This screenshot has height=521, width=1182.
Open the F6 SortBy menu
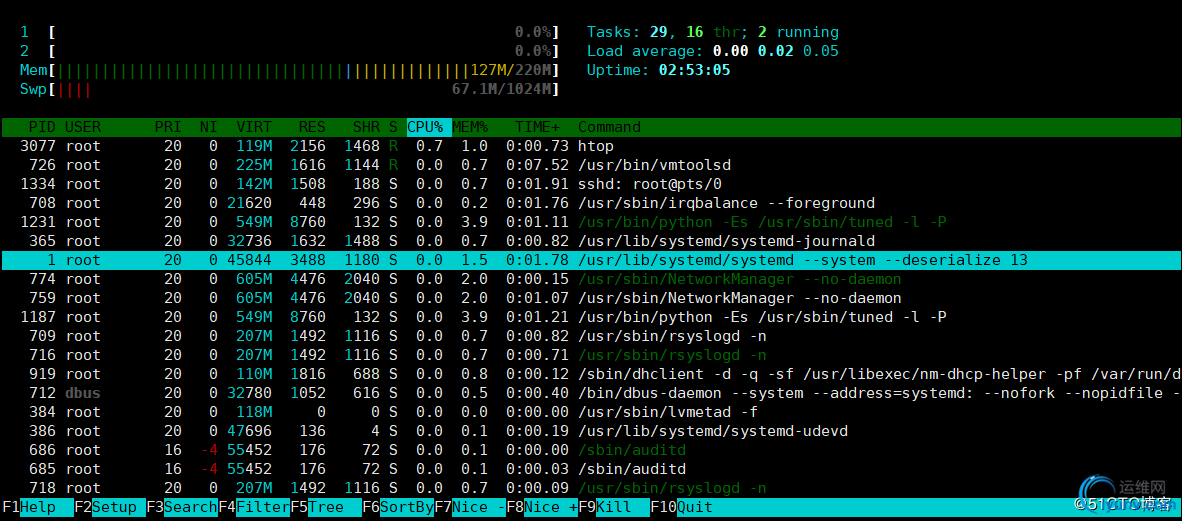pos(398,507)
